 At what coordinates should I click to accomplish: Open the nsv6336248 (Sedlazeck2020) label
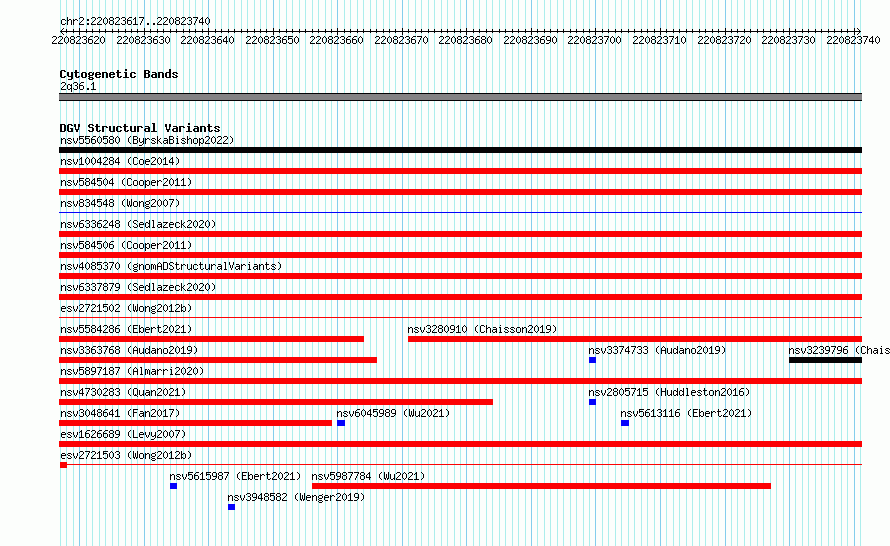coord(138,224)
